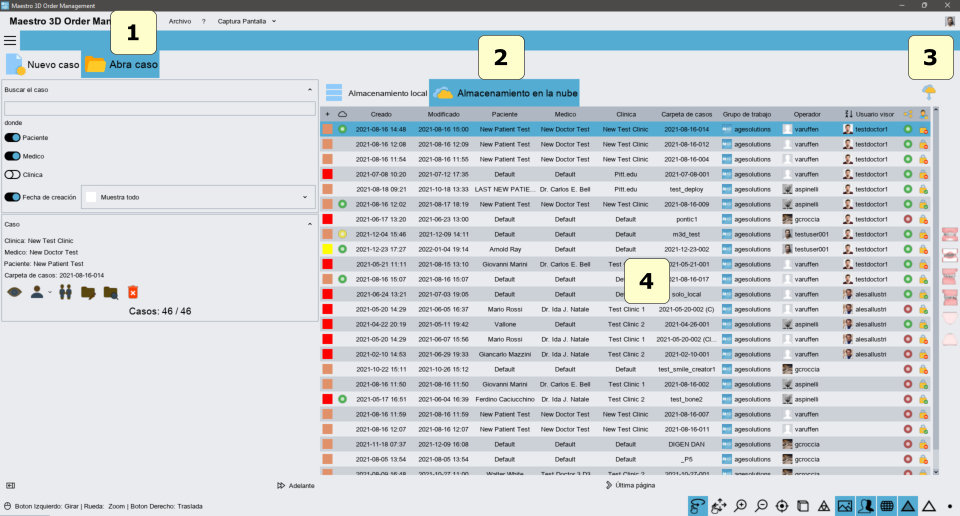Click the eye view-case icon
960x516 pixels.
14,292
